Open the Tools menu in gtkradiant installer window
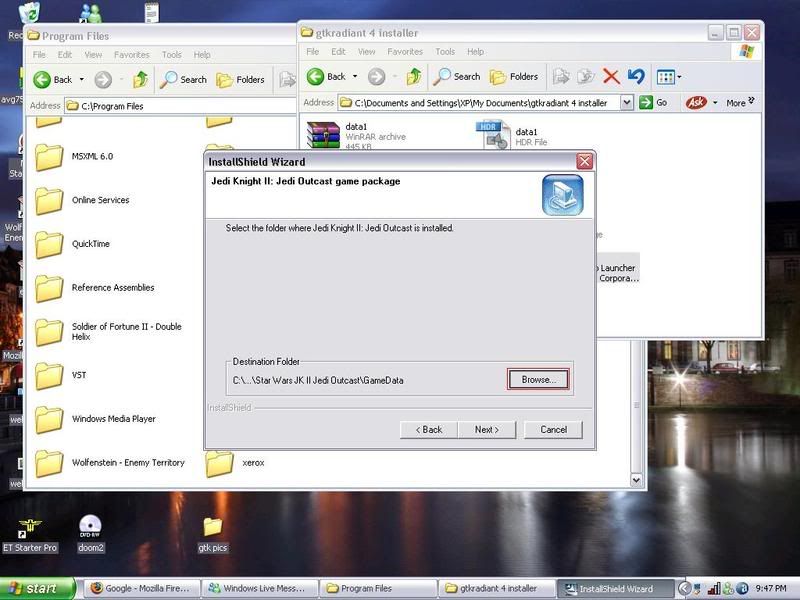The height and width of the screenshot is (600, 800). coord(445,51)
